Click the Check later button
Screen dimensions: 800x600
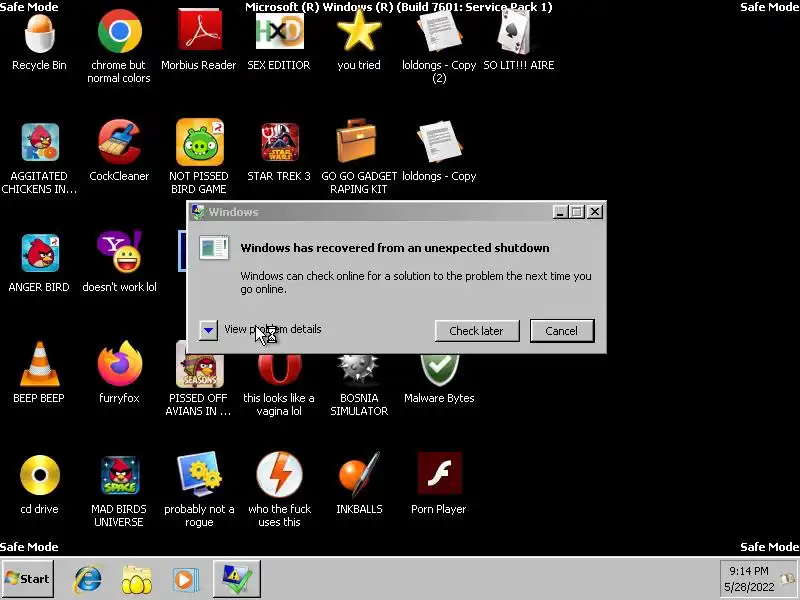[x=477, y=331]
